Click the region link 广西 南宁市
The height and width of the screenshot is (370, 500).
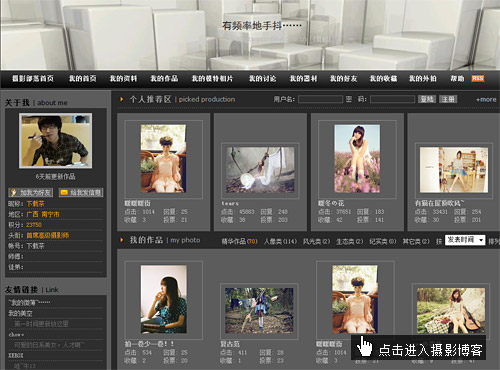tap(43, 214)
